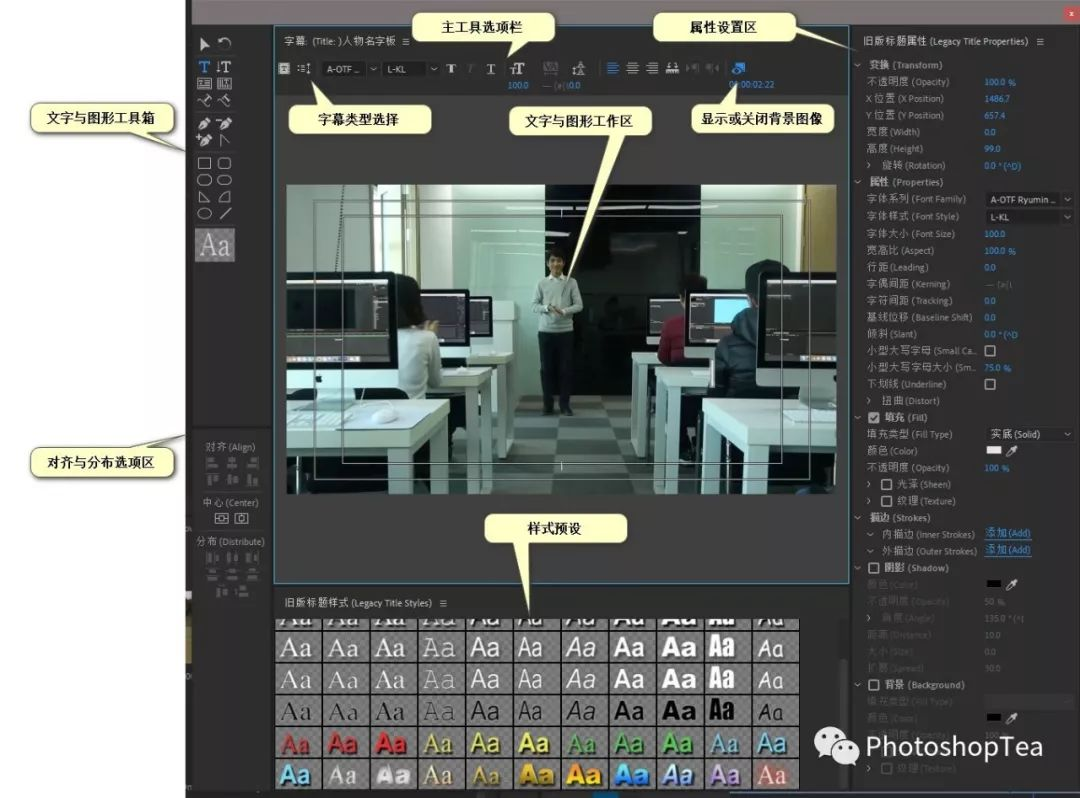Click the show/hide background video icon

tap(736, 69)
